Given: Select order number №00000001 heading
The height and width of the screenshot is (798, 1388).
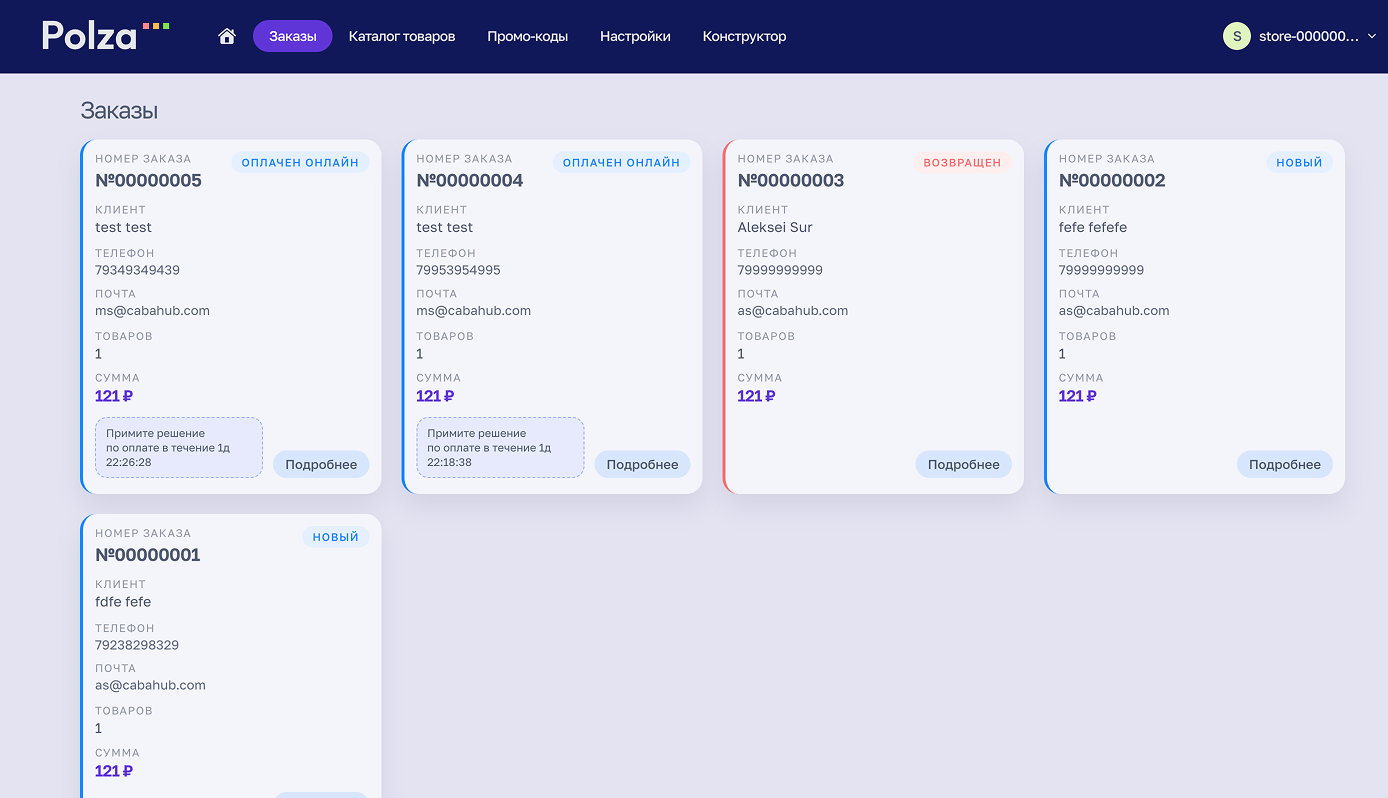Looking at the screenshot, I should [148, 555].
